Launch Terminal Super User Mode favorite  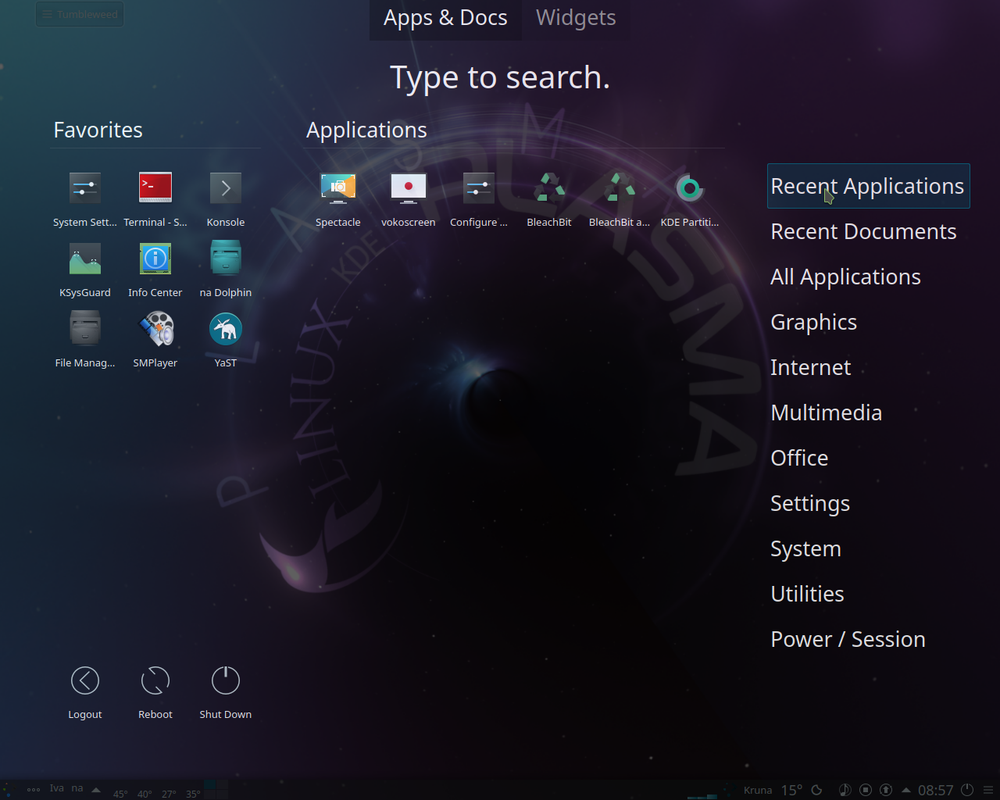pos(155,188)
